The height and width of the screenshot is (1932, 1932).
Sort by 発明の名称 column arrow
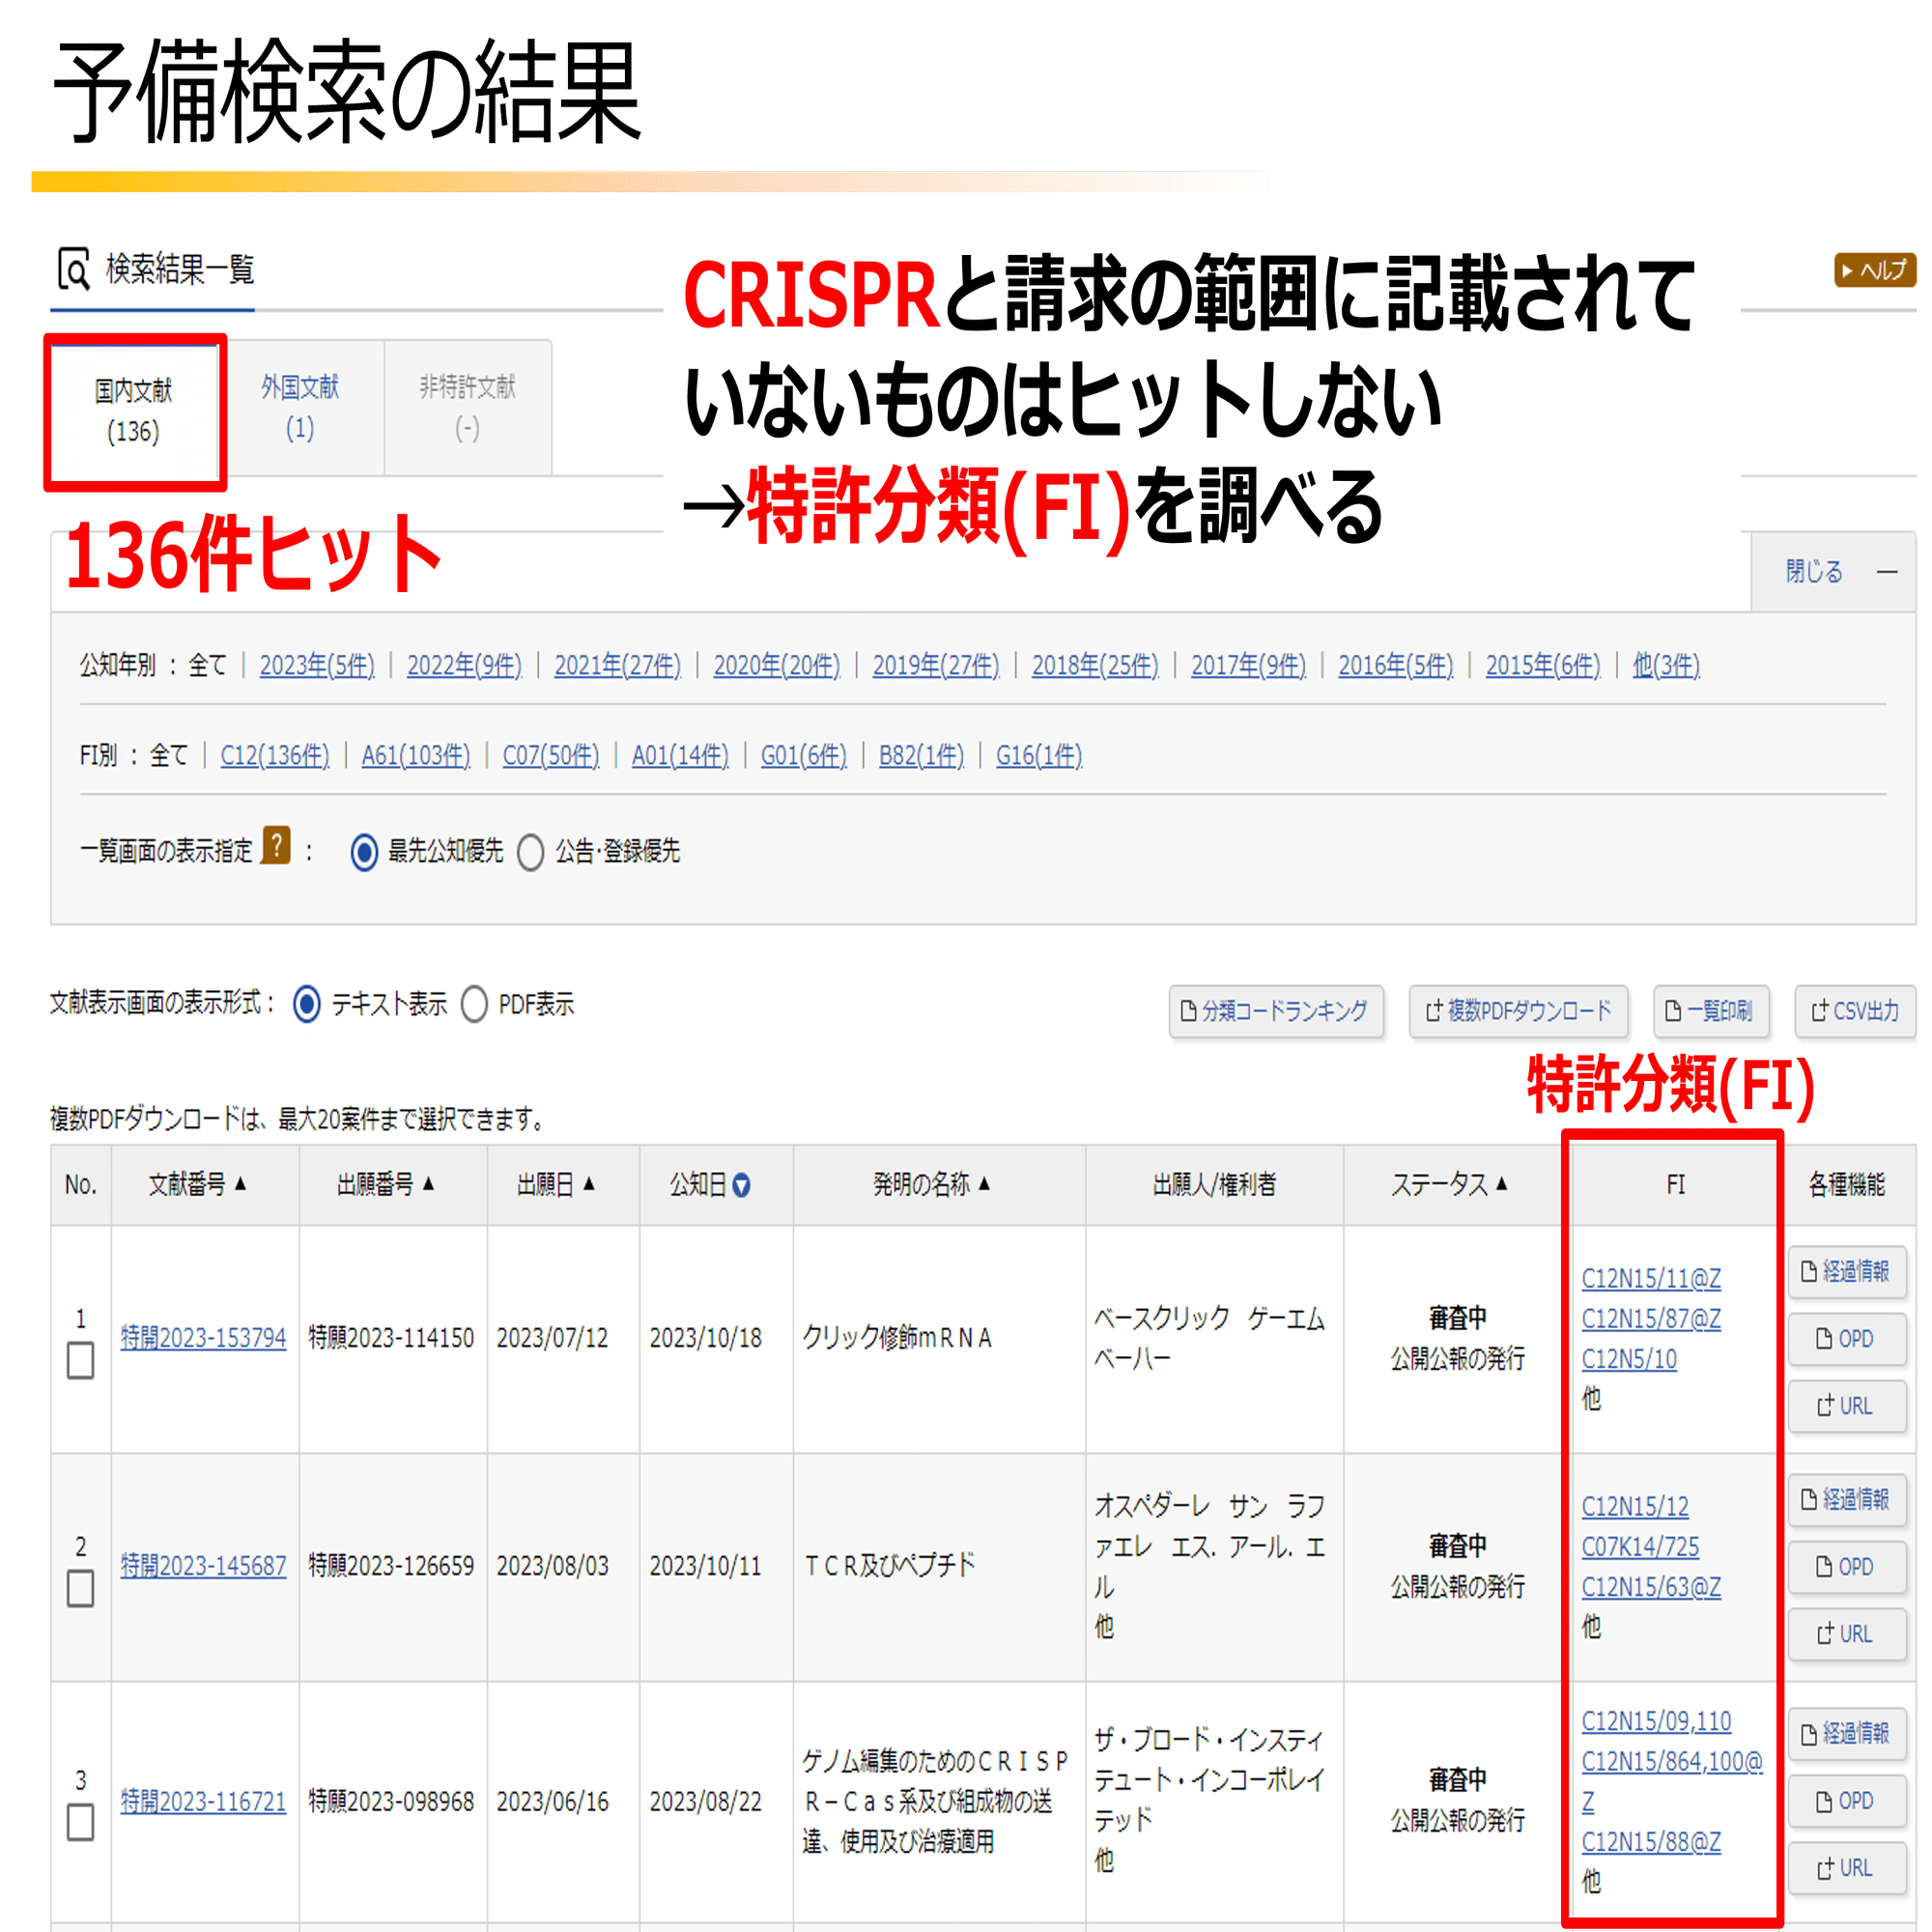coord(984,1183)
